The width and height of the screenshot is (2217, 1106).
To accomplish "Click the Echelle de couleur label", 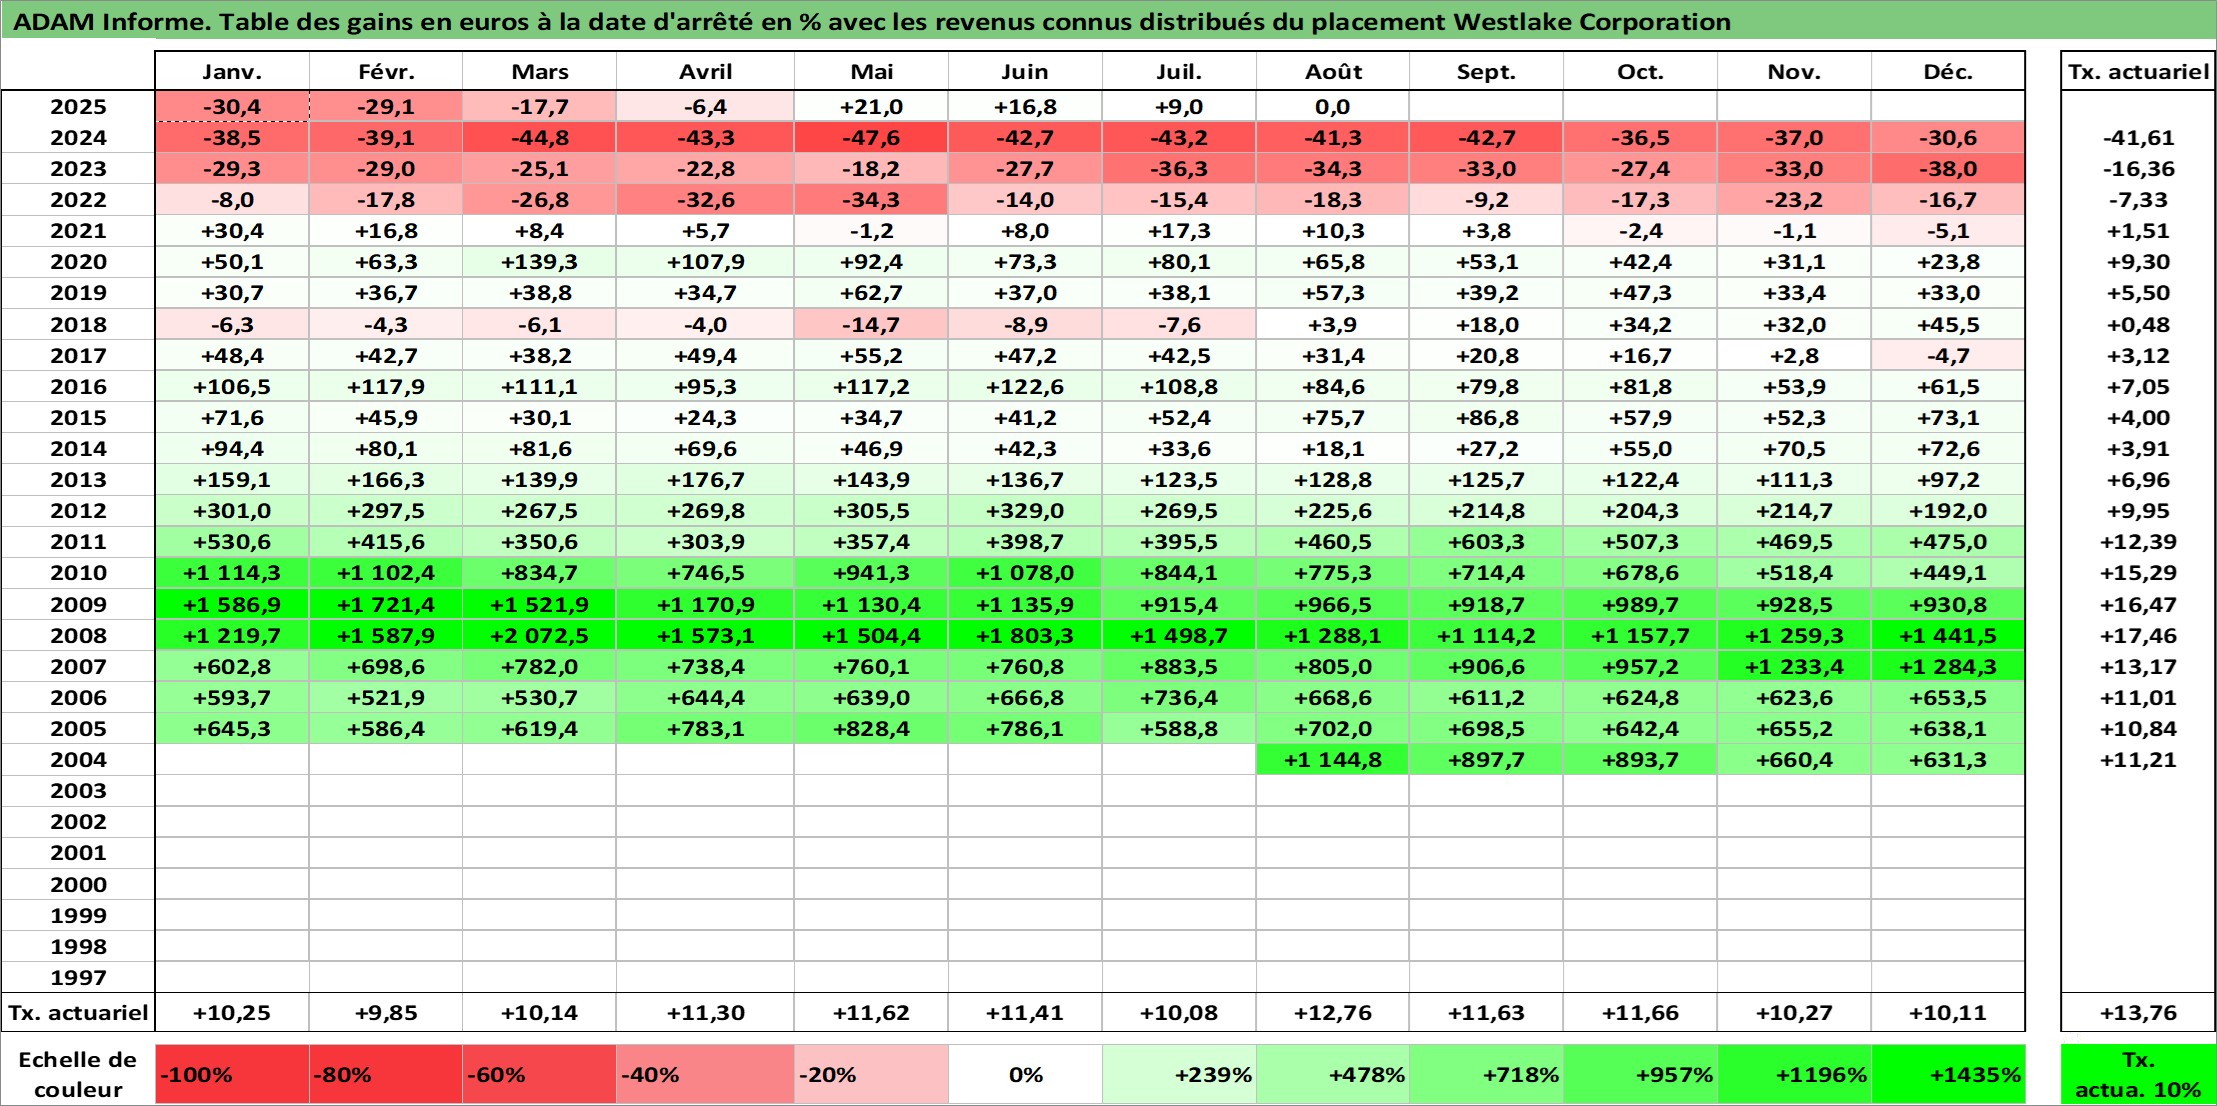I will pyautogui.click(x=78, y=1075).
